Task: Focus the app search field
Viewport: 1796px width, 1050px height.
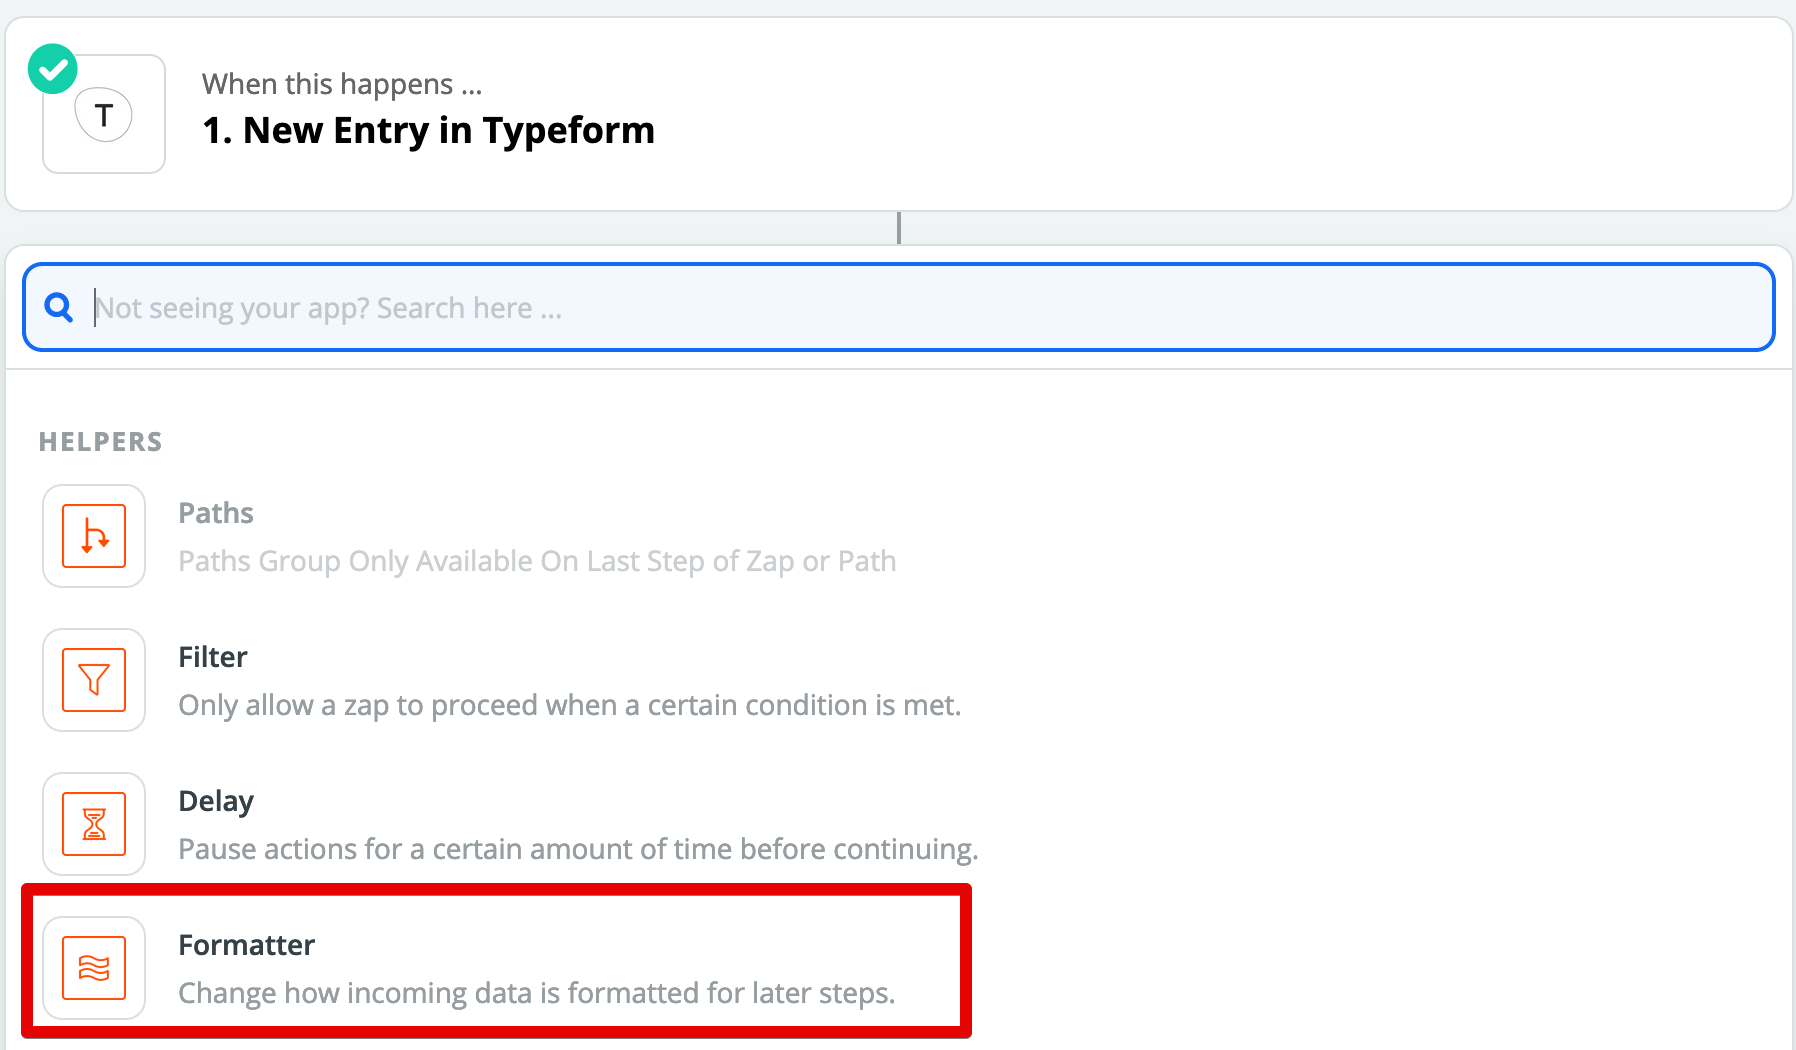Action: point(898,307)
